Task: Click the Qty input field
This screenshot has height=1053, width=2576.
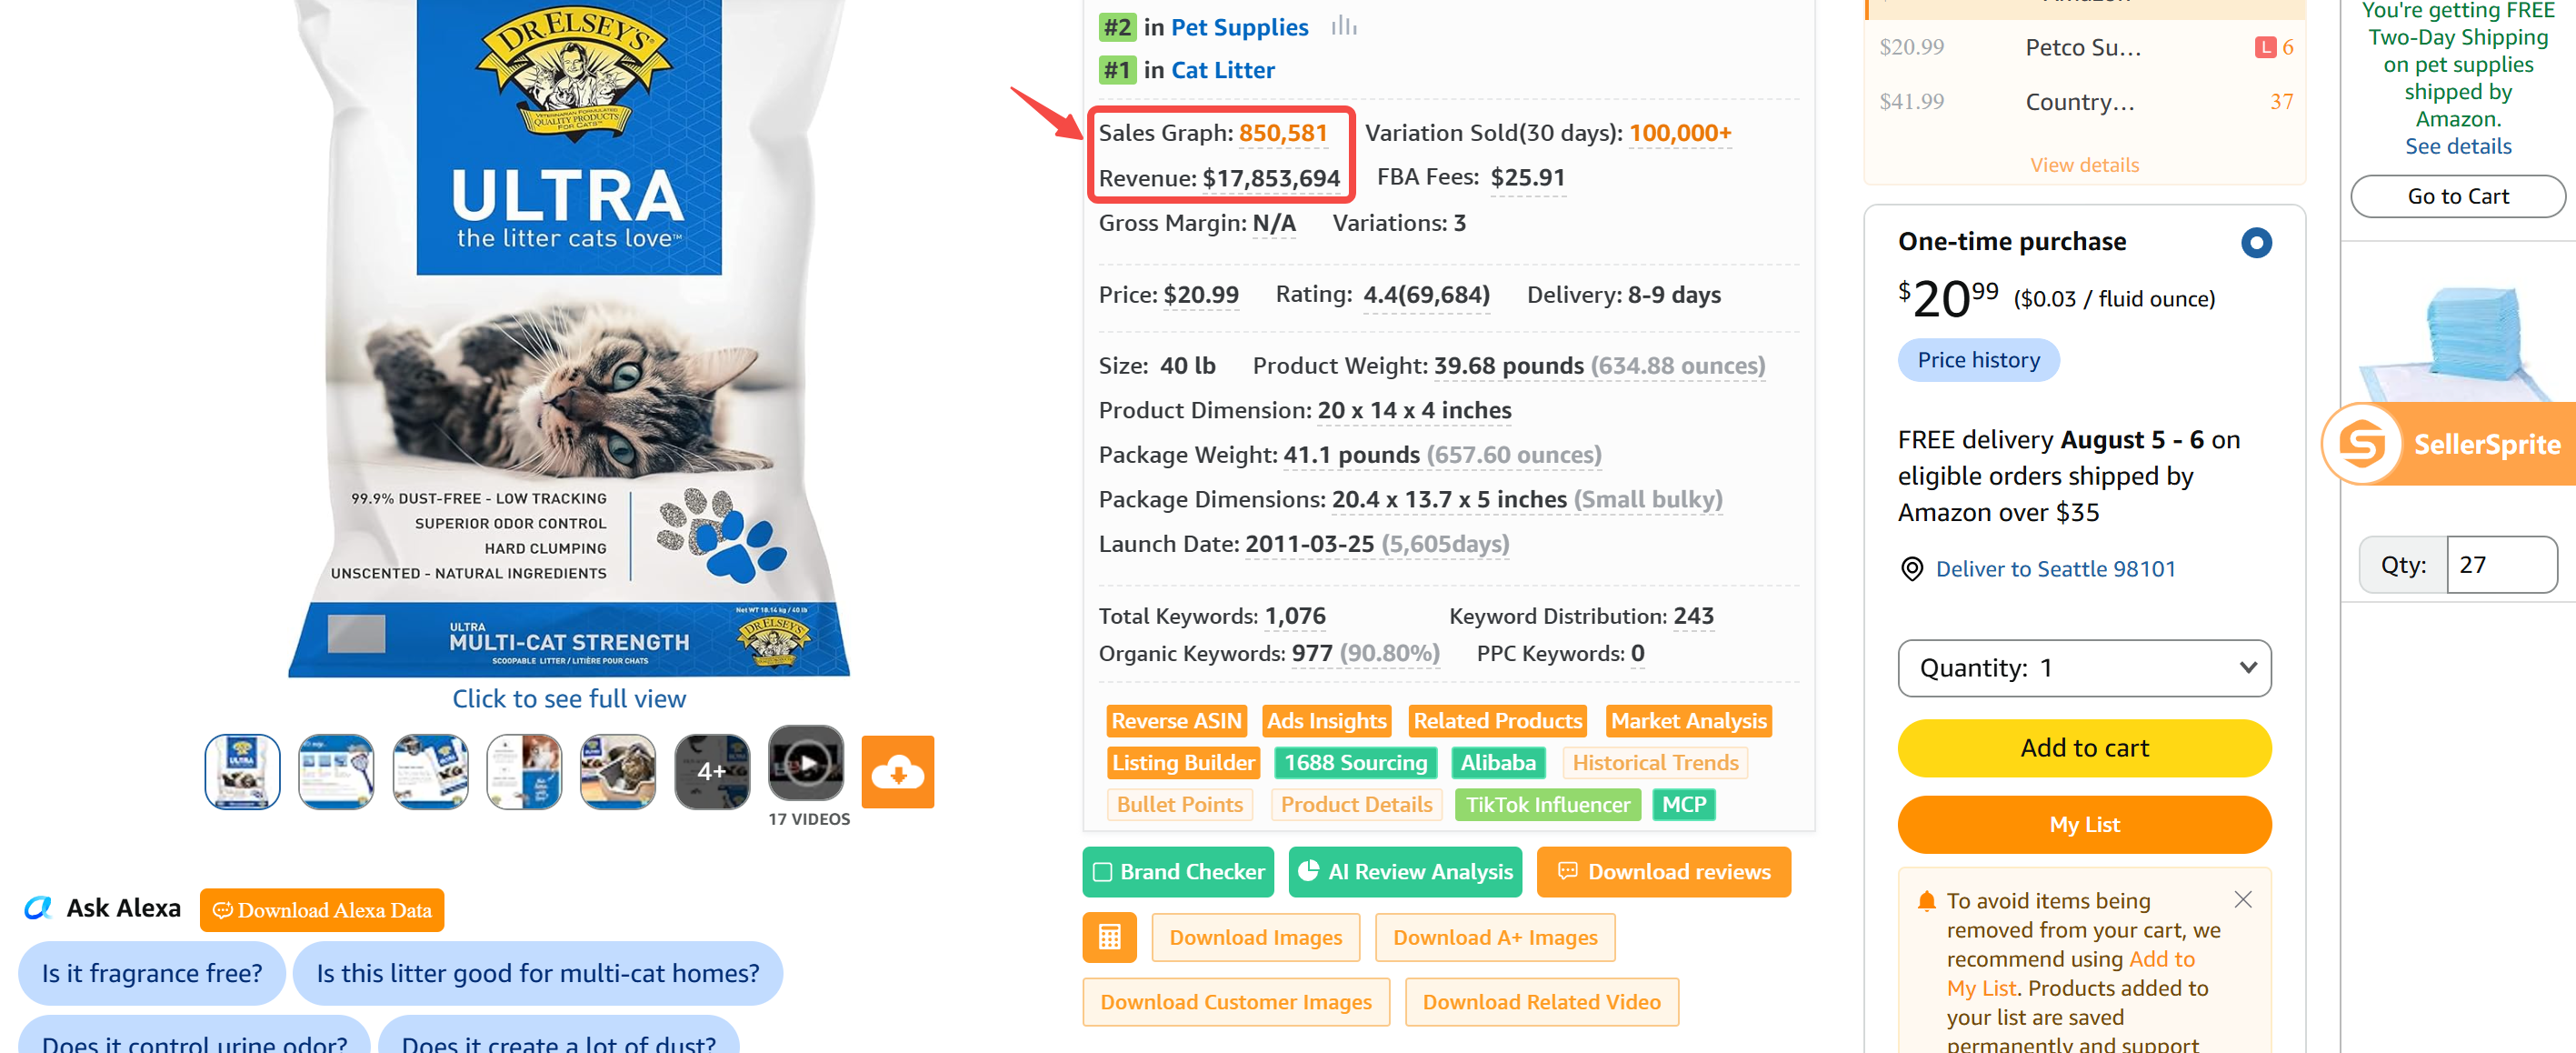Action: pos(2502,564)
